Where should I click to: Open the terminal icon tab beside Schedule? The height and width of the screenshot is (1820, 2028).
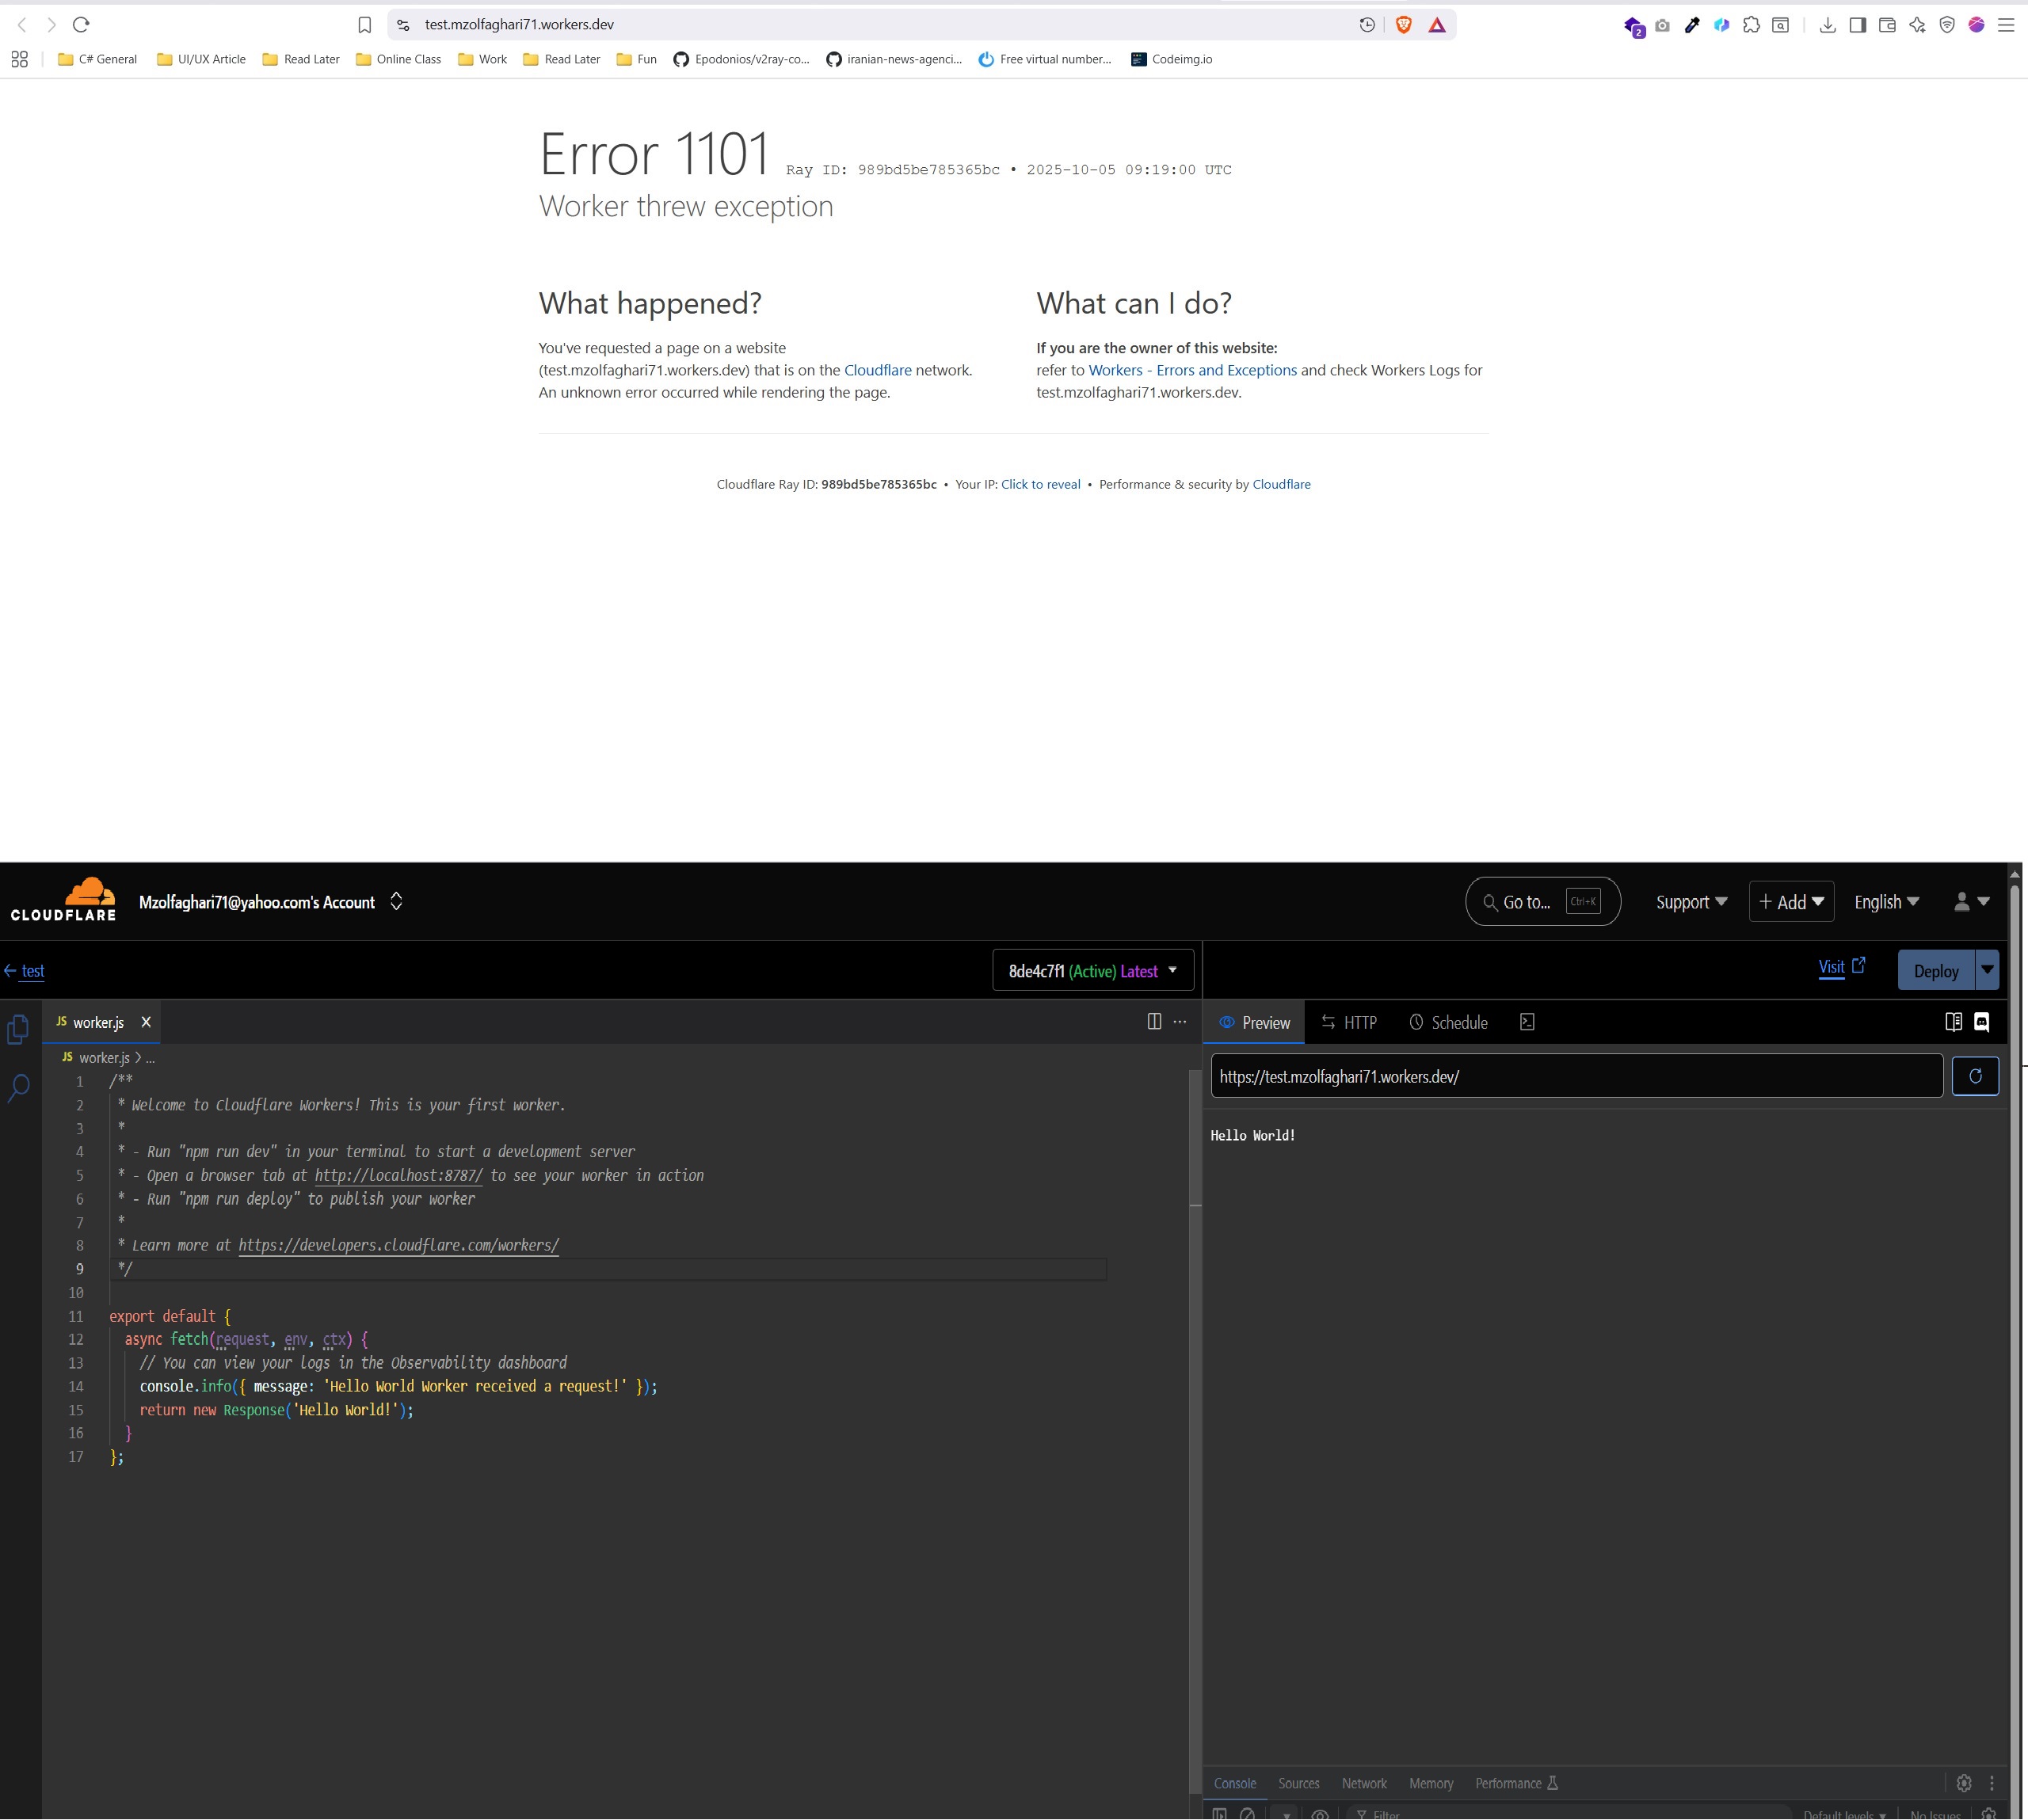tap(1527, 1022)
